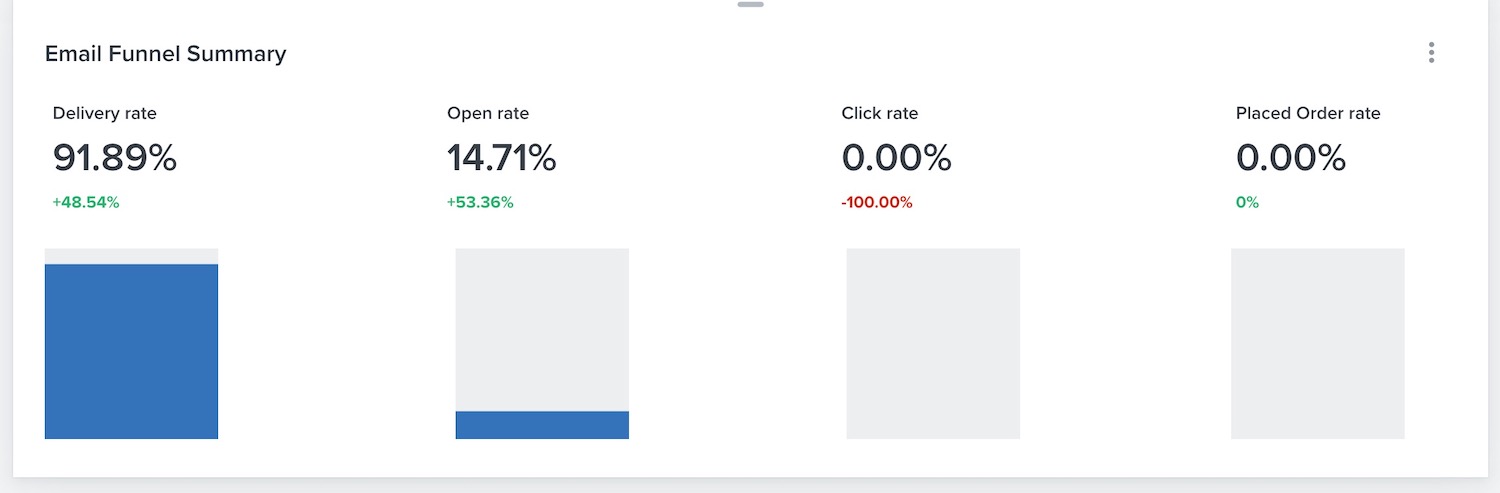The width and height of the screenshot is (1500, 493).
Task: Click the empty gray Click rate bar
Action: [x=933, y=343]
